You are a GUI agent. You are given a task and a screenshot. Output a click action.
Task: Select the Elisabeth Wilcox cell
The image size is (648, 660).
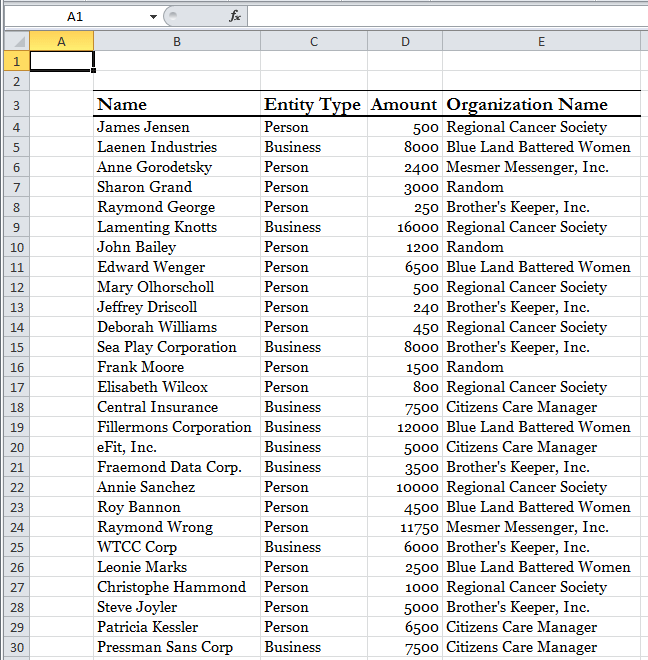coord(177,387)
